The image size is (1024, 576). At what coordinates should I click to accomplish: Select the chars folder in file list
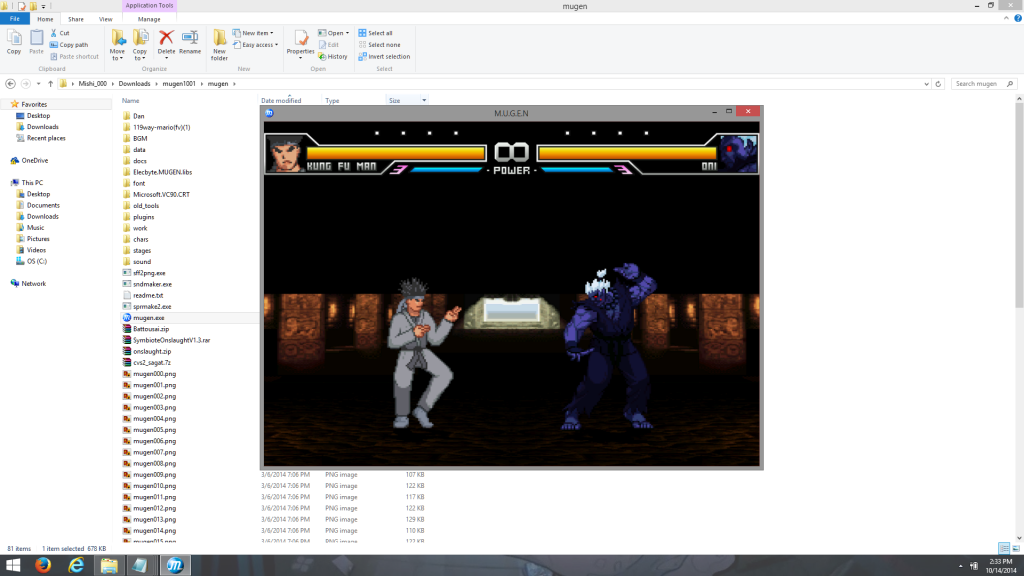pyautogui.click(x=140, y=239)
